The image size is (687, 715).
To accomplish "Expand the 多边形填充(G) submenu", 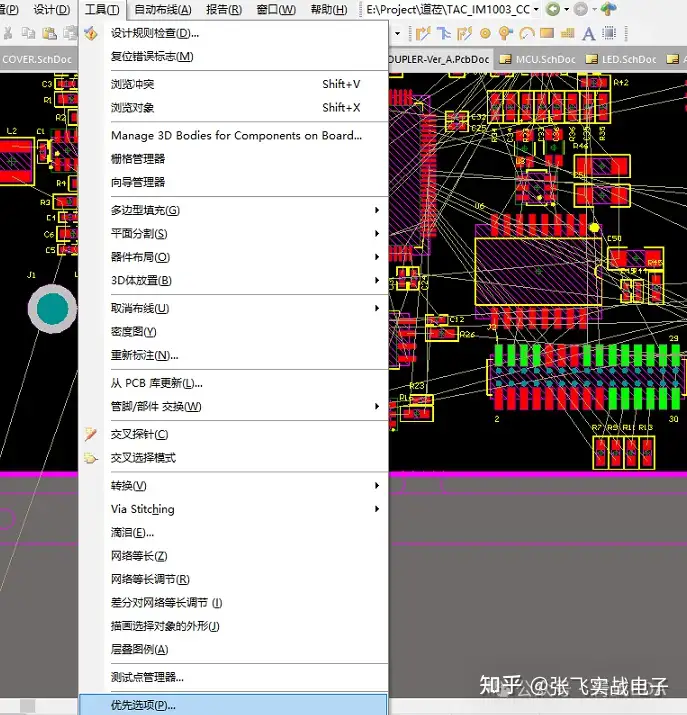I will tap(144, 210).
